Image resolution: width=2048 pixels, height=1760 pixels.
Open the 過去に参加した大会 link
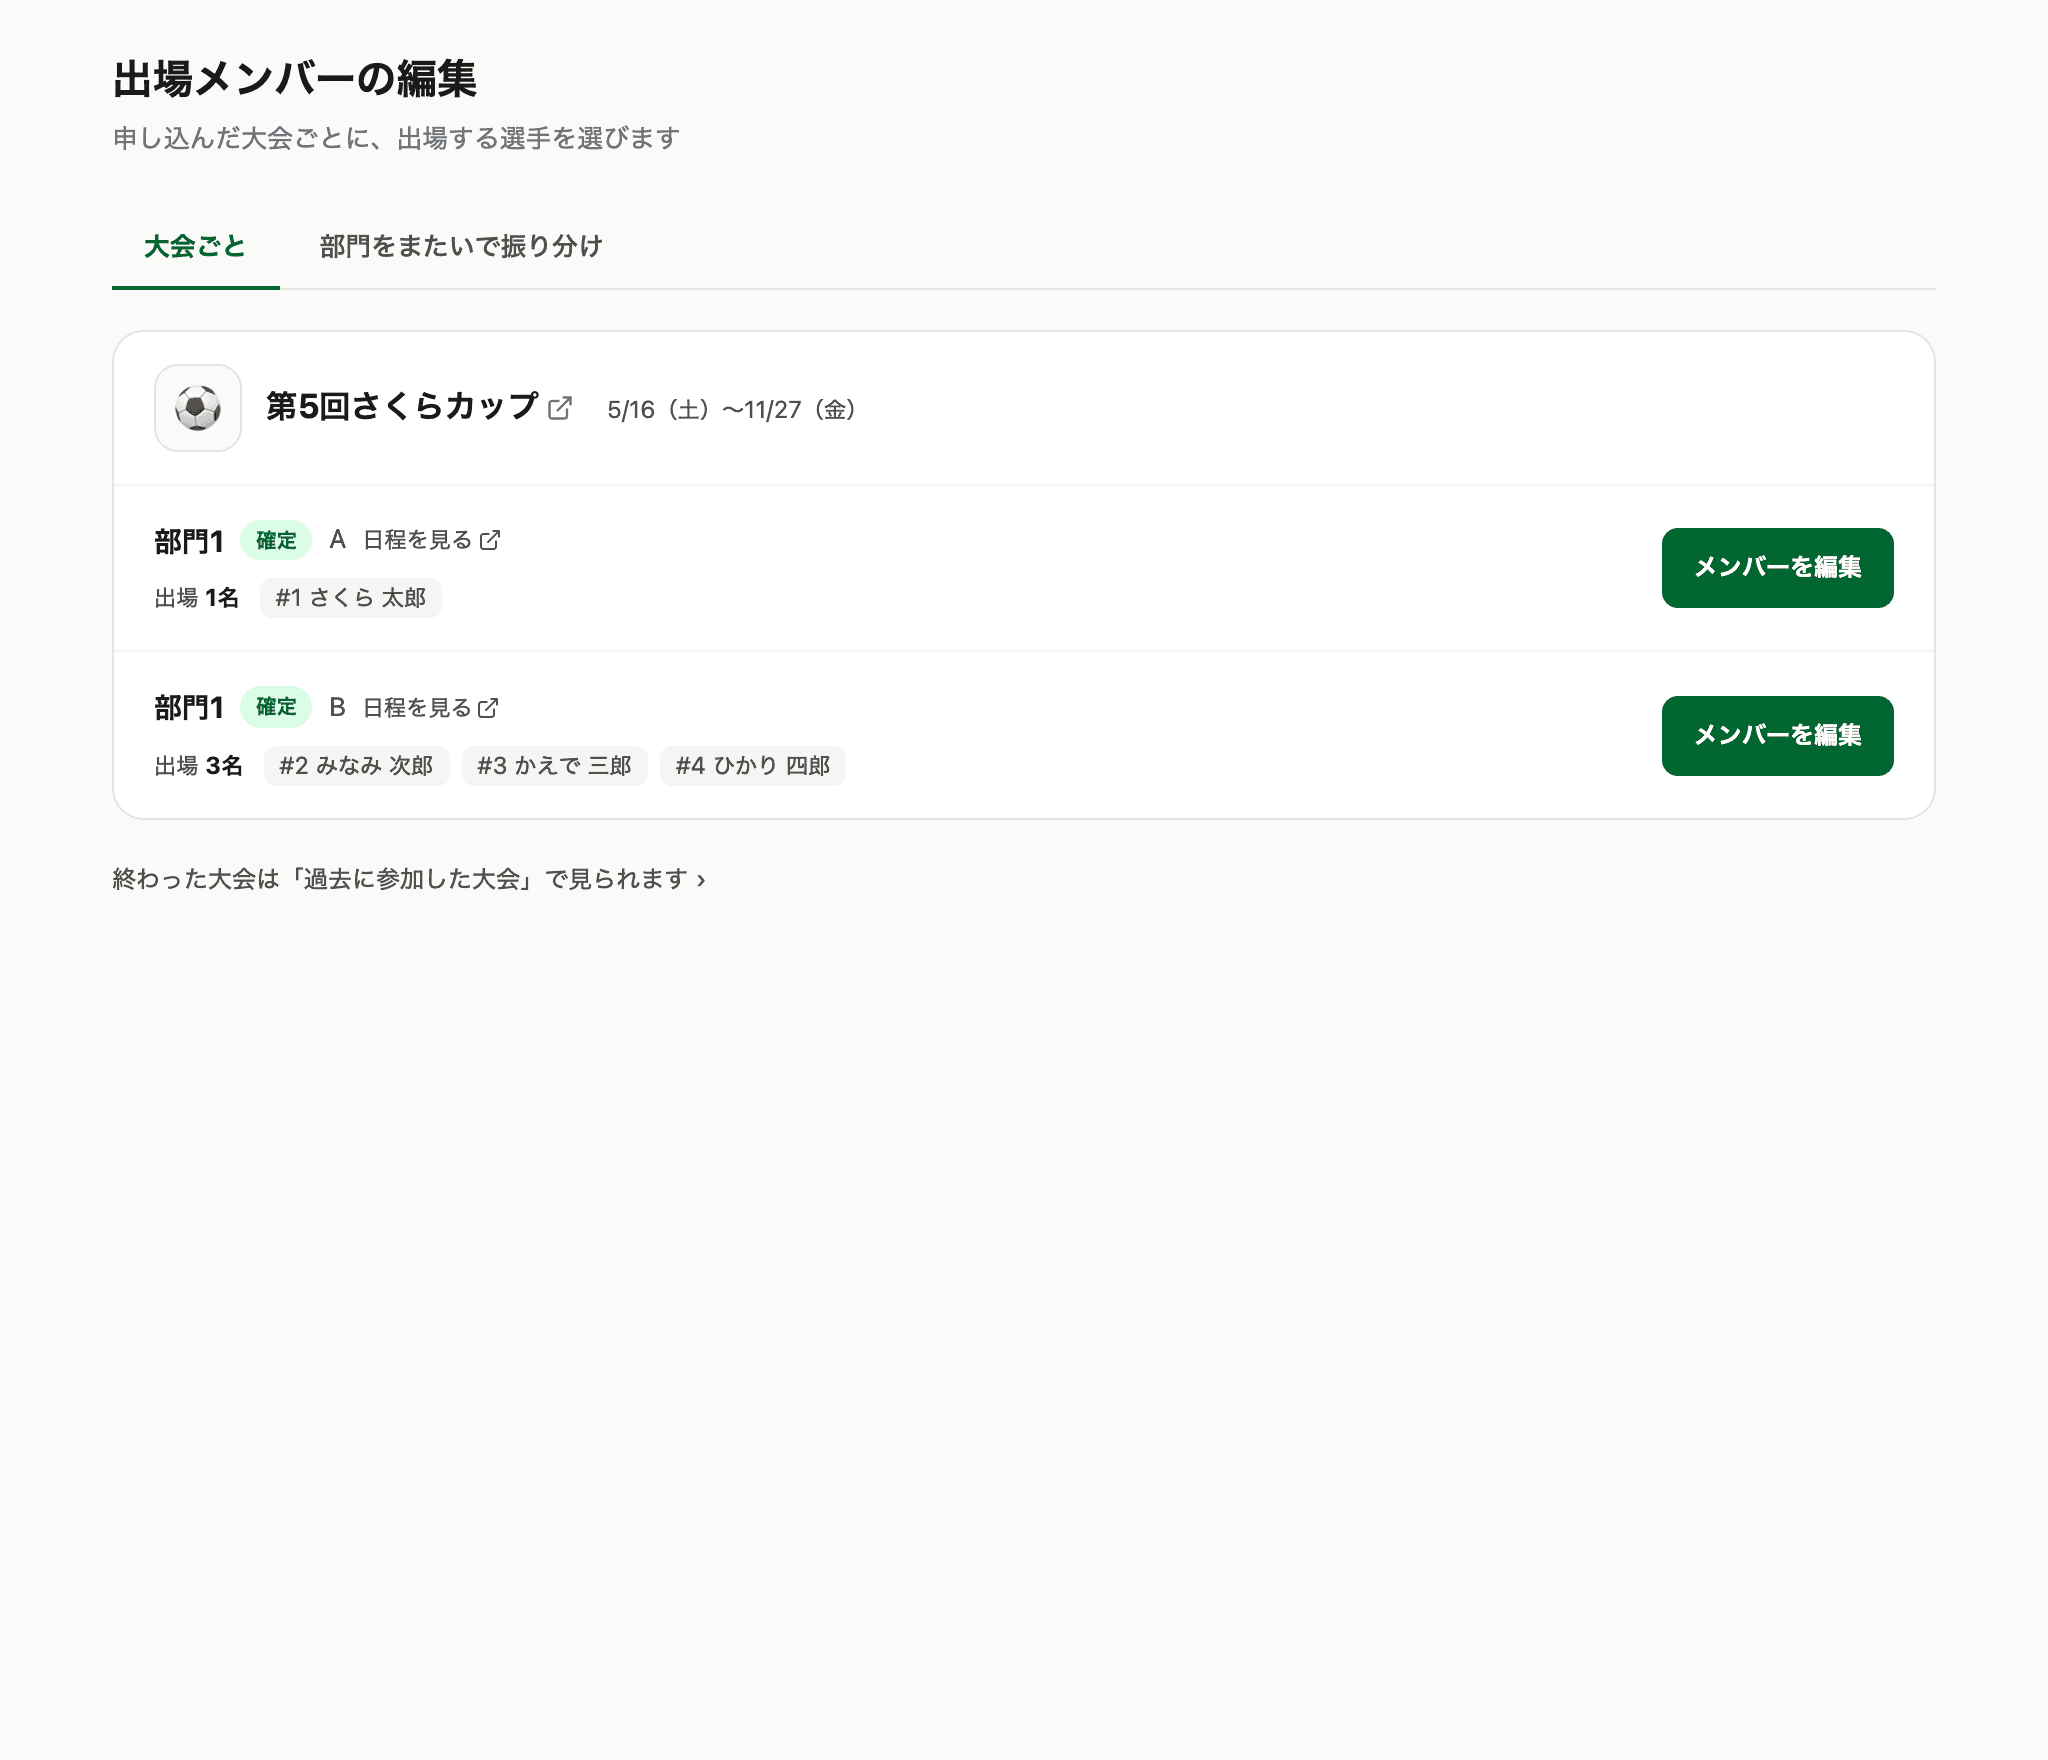click(x=409, y=879)
